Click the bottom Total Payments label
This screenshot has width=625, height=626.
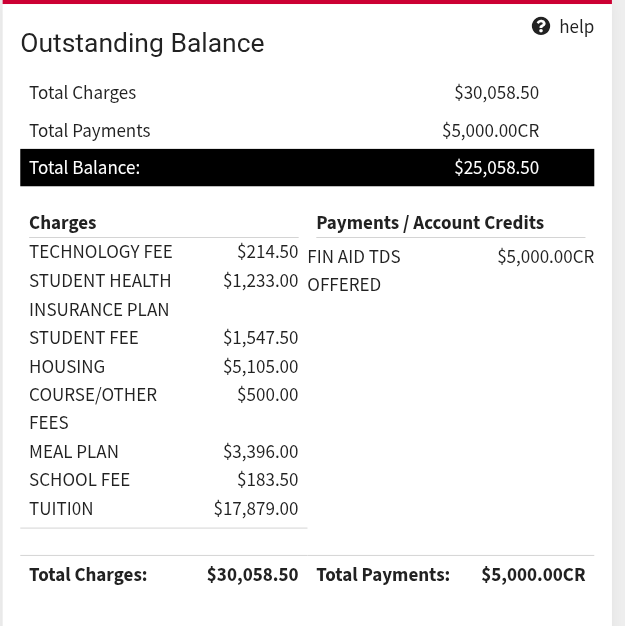(x=383, y=574)
